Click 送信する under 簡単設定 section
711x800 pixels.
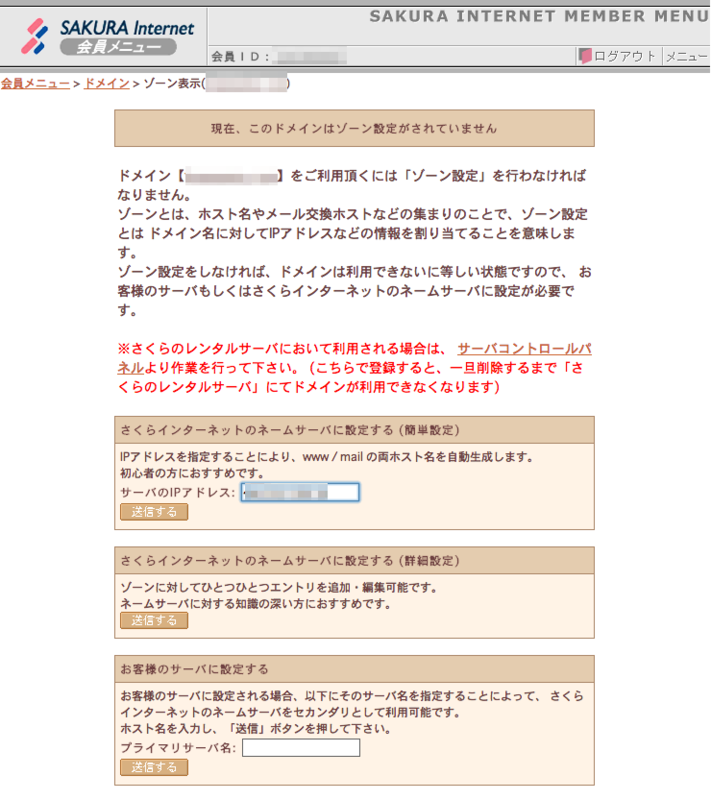[154, 512]
